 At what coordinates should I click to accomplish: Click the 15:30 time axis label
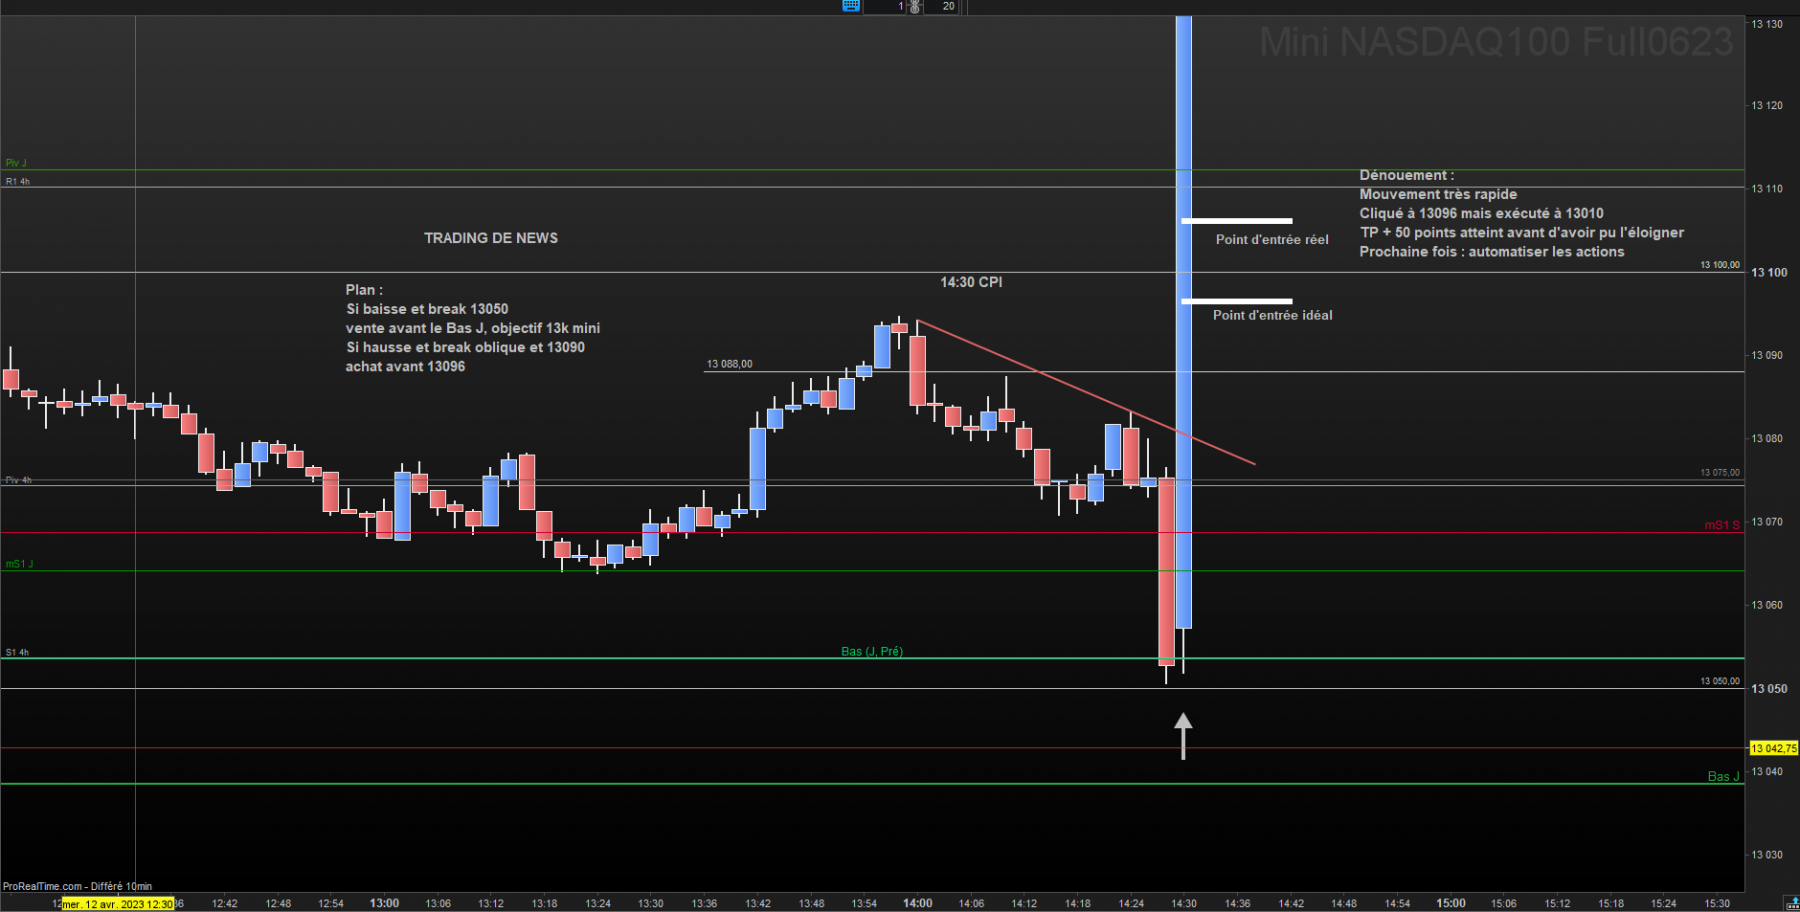(x=1717, y=903)
